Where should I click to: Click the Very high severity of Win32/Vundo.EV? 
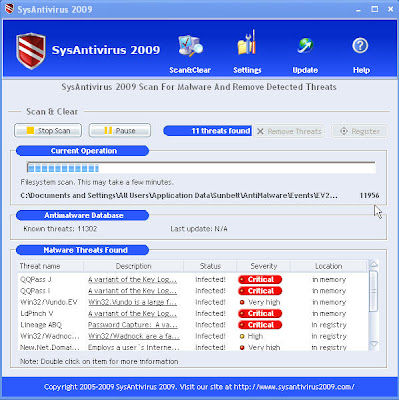click(260, 302)
